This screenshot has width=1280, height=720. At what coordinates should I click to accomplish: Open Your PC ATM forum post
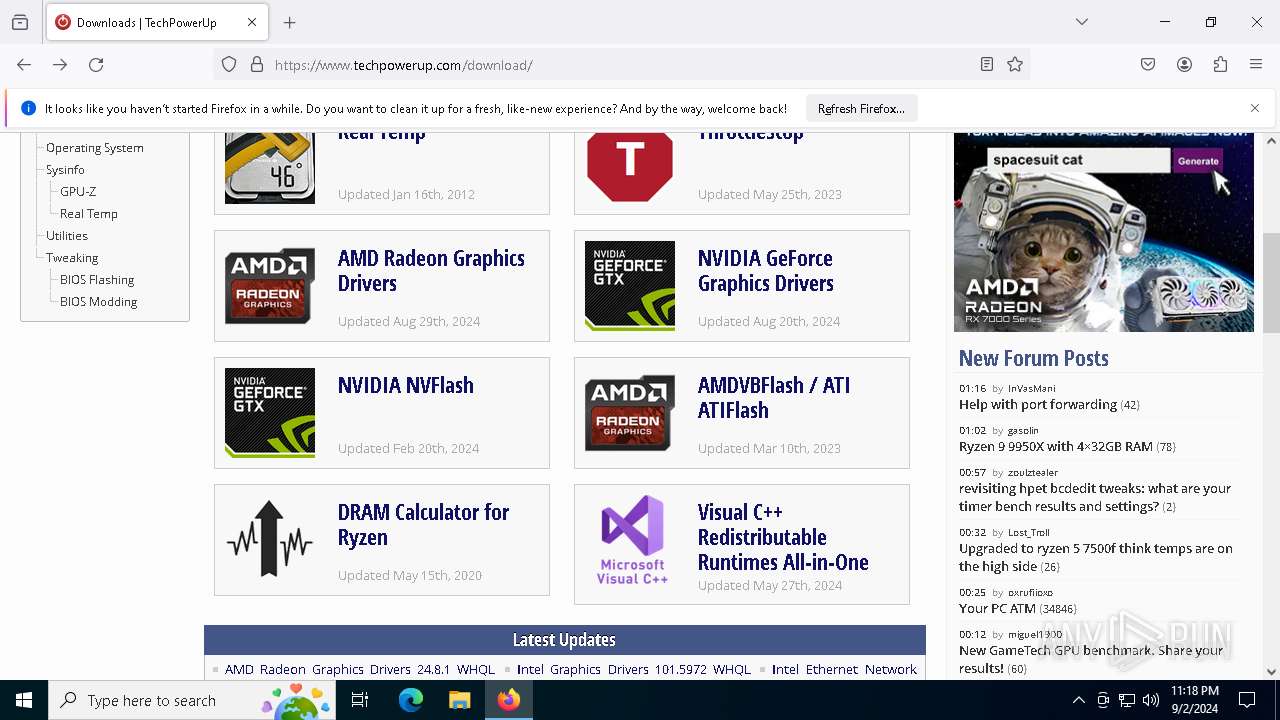point(997,609)
